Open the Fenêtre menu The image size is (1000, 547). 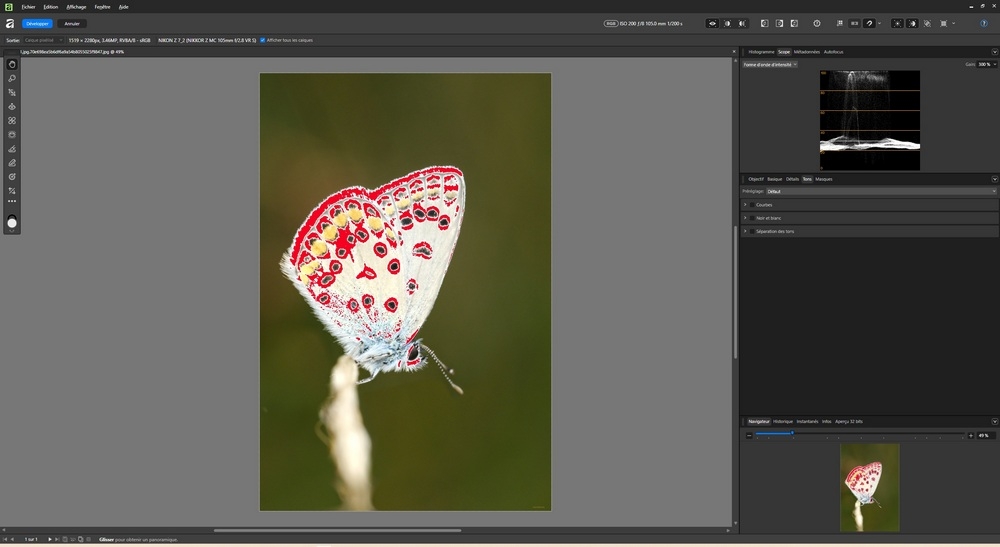click(x=102, y=7)
